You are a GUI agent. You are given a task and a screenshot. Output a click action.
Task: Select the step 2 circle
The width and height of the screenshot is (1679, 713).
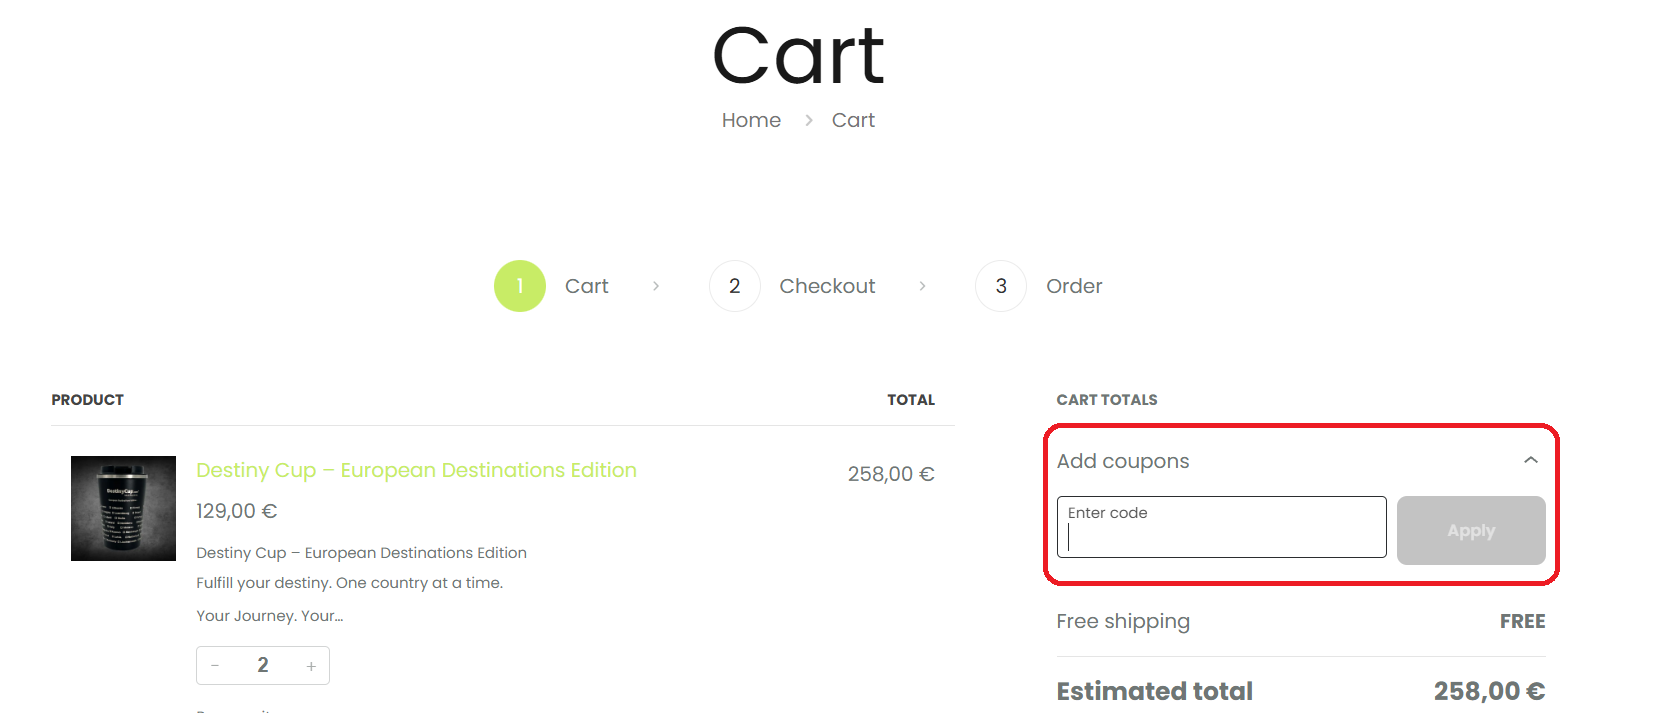[x=735, y=286]
